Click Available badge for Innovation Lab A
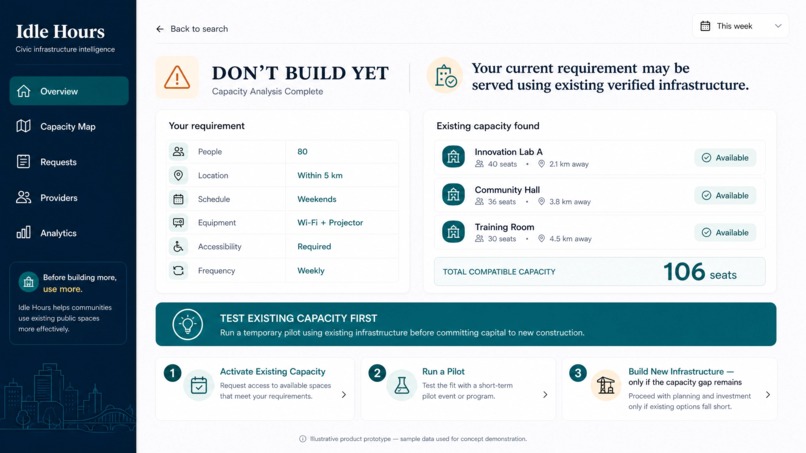806x453 pixels. pos(725,158)
